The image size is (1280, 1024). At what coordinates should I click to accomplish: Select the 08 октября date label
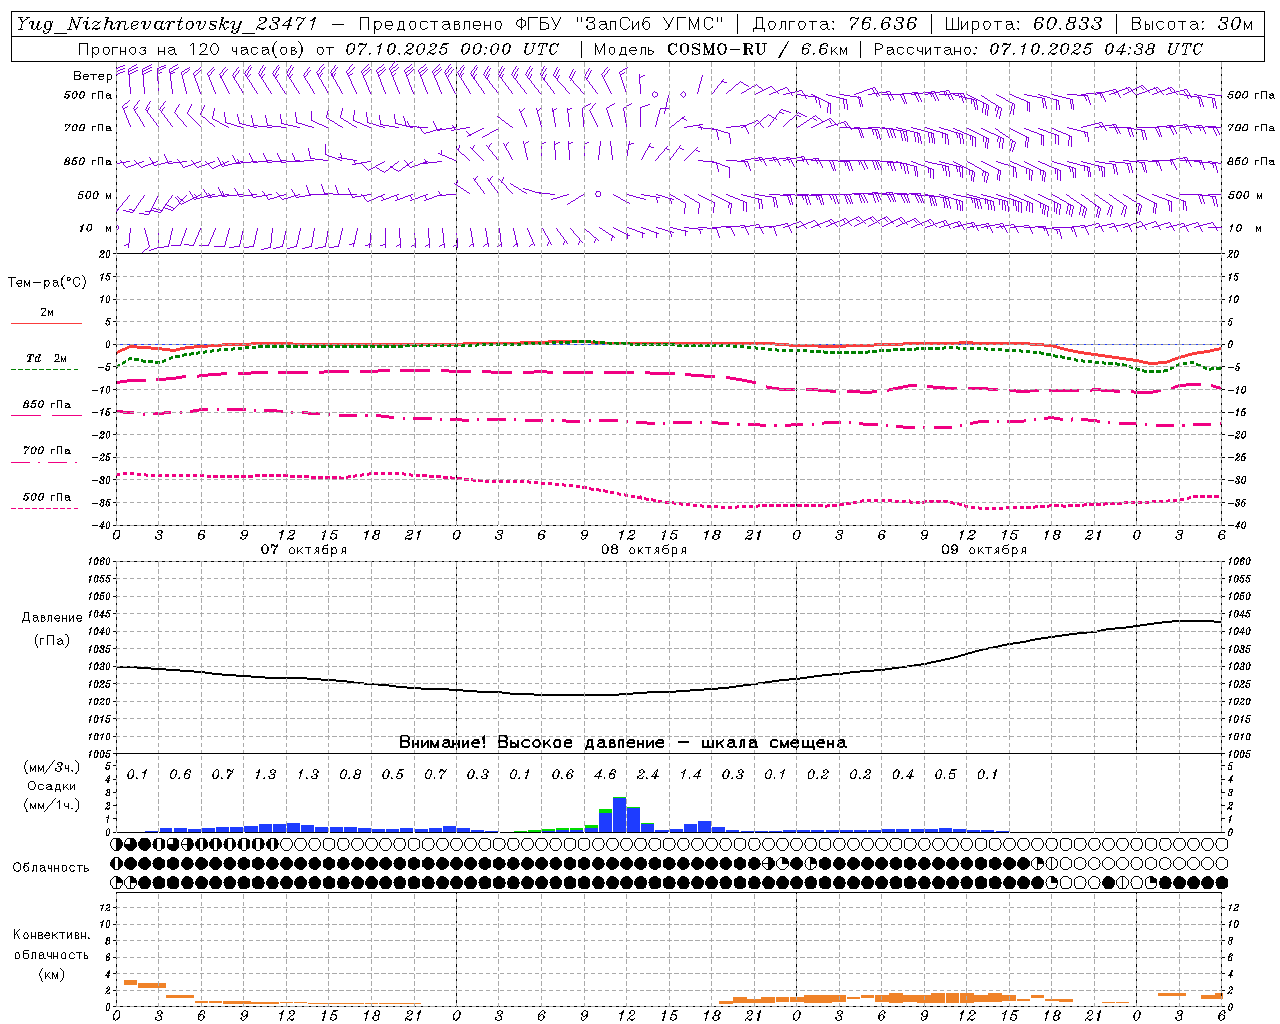point(644,550)
